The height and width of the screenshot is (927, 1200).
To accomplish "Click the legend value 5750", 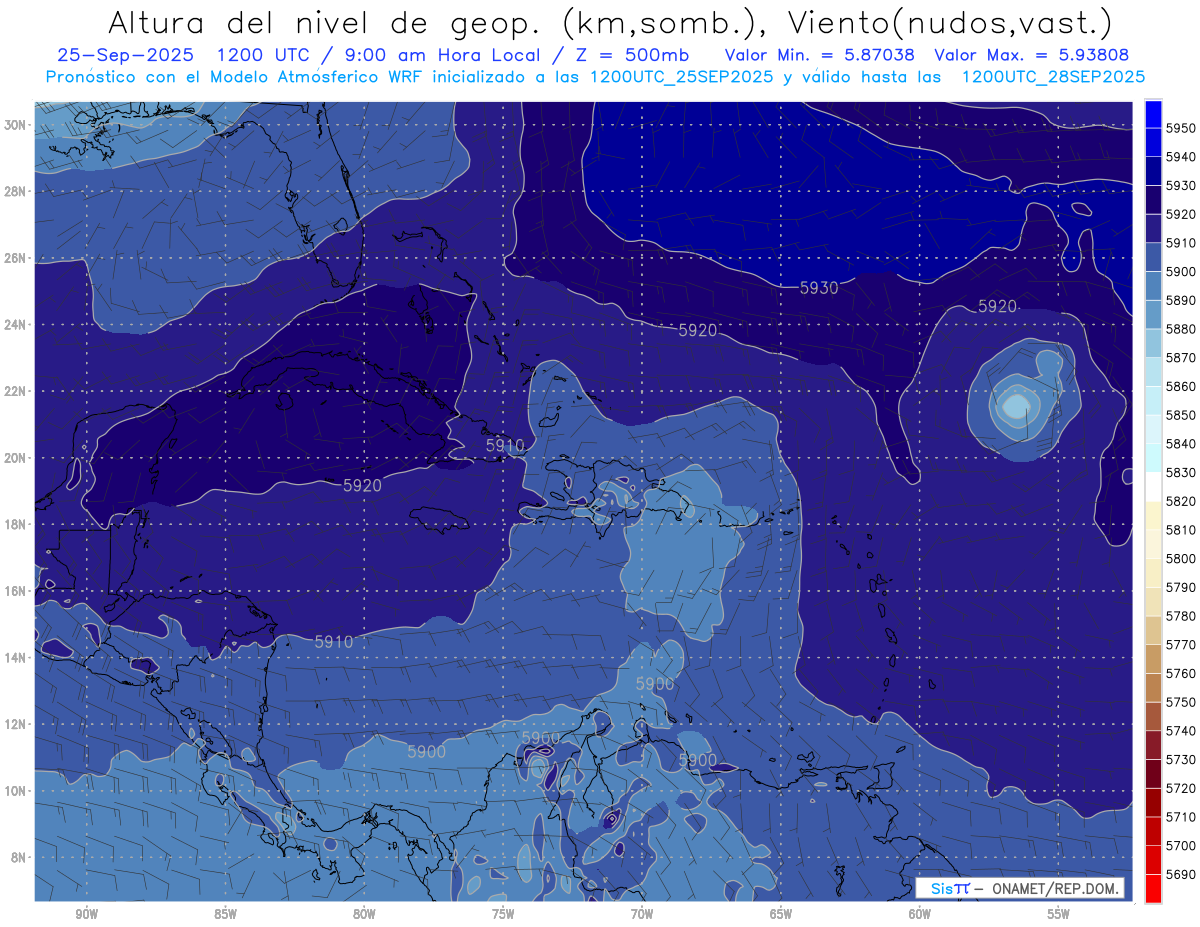I will click(x=1181, y=702).
